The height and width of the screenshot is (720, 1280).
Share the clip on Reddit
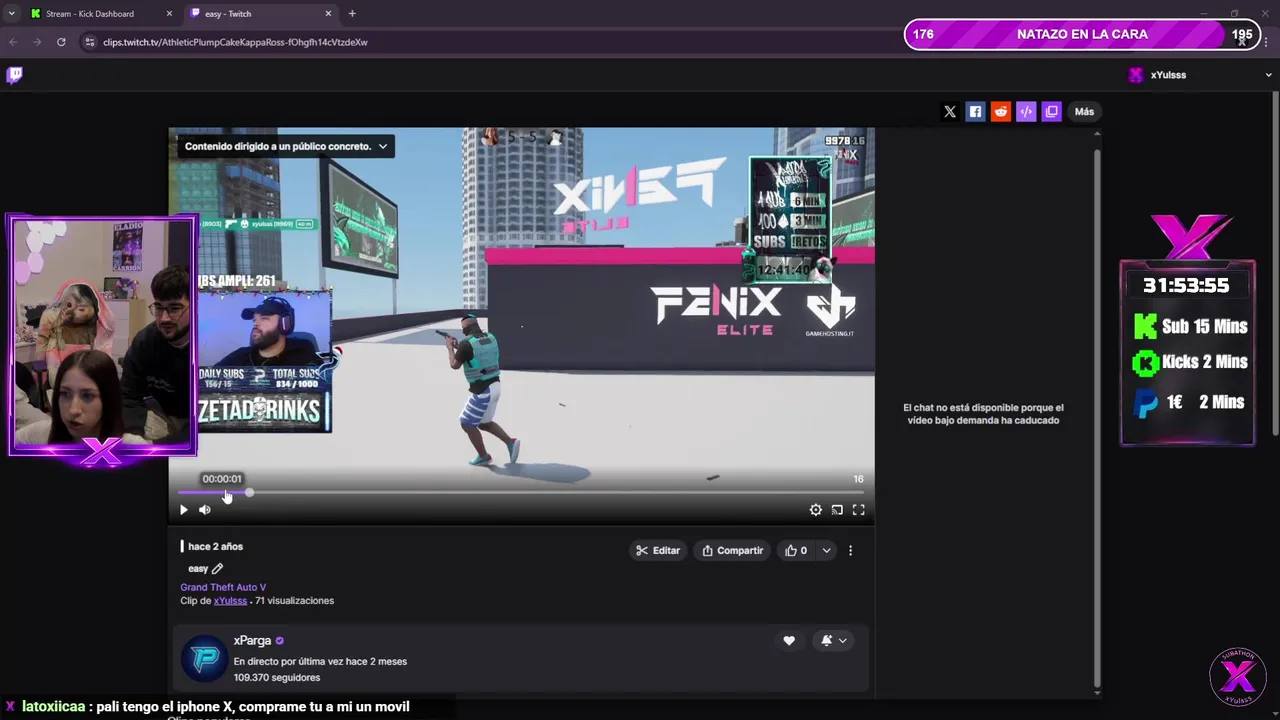coord(1000,112)
